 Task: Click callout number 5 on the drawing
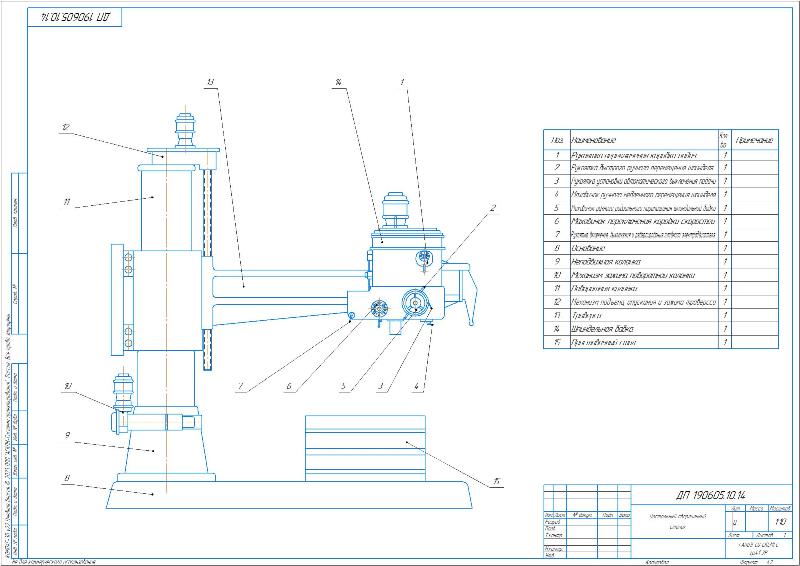tap(343, 386)
